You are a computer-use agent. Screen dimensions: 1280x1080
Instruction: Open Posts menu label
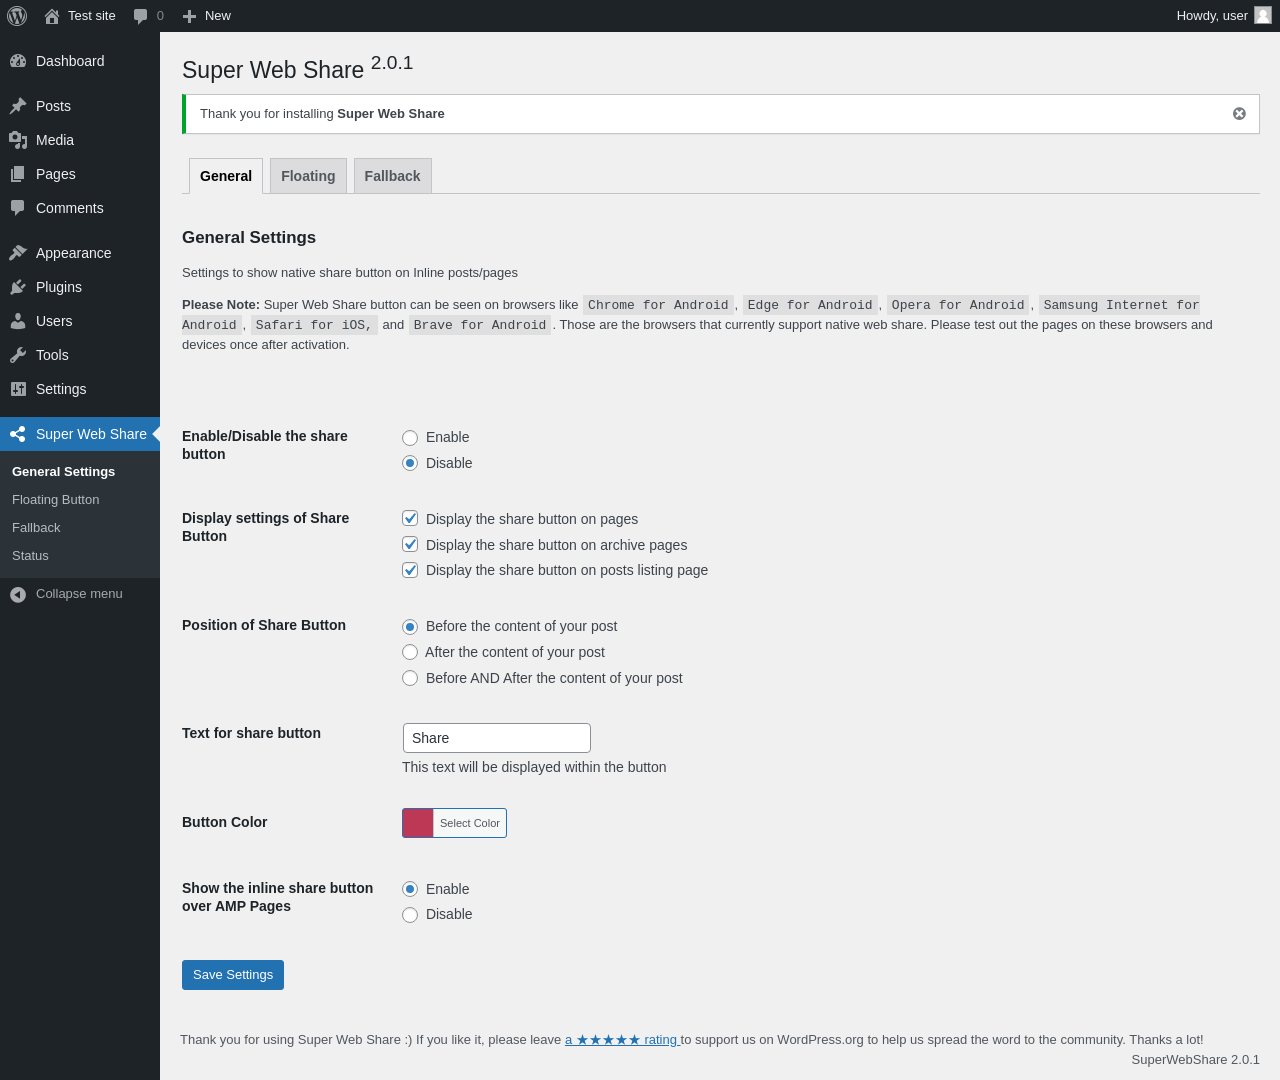[x=53, y=106]
